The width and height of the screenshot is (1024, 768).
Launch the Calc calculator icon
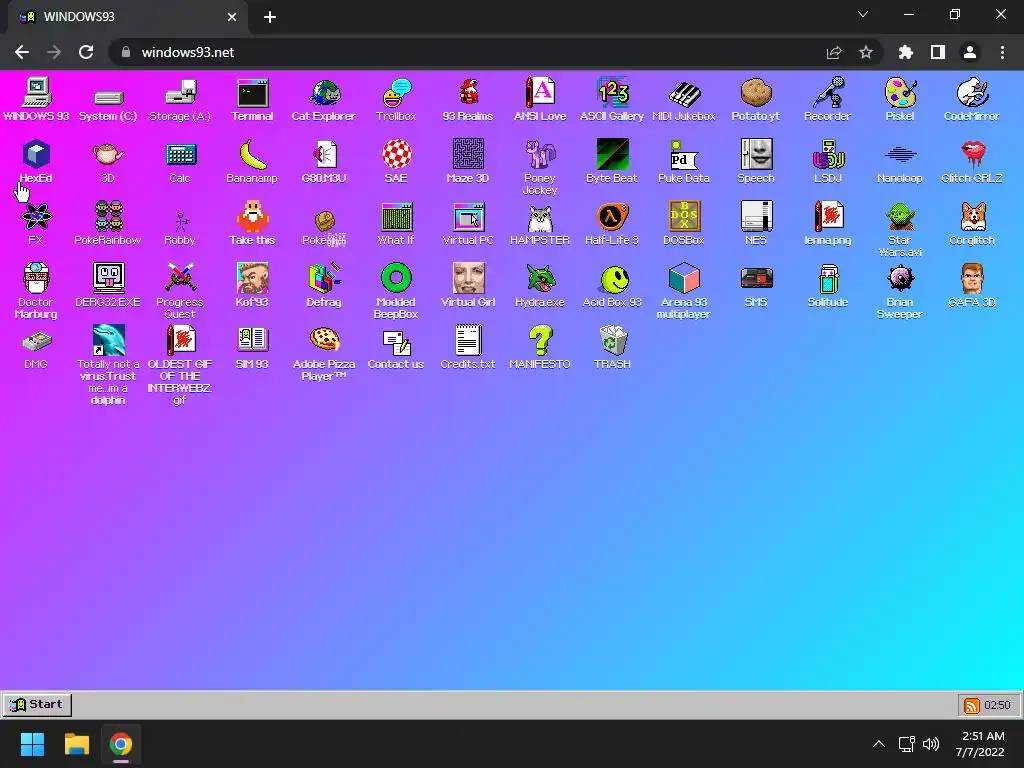[180, 161]
